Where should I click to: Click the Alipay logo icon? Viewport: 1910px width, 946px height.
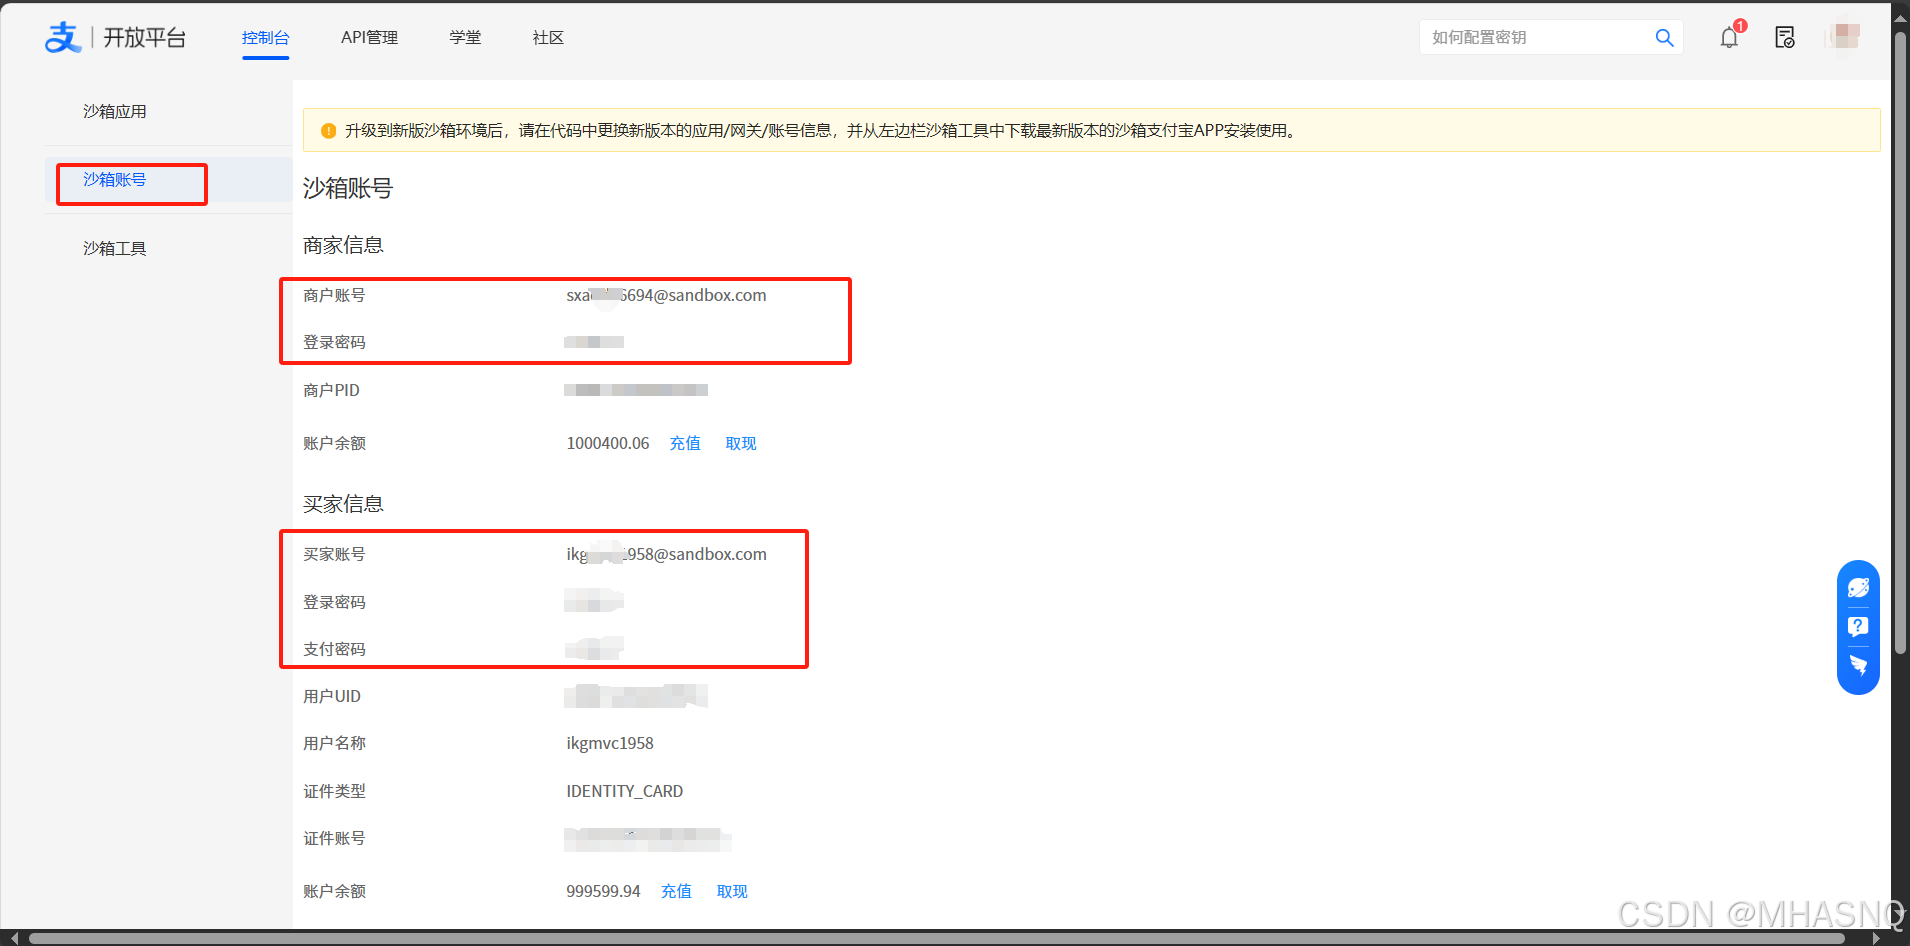(x=63, y=37)
